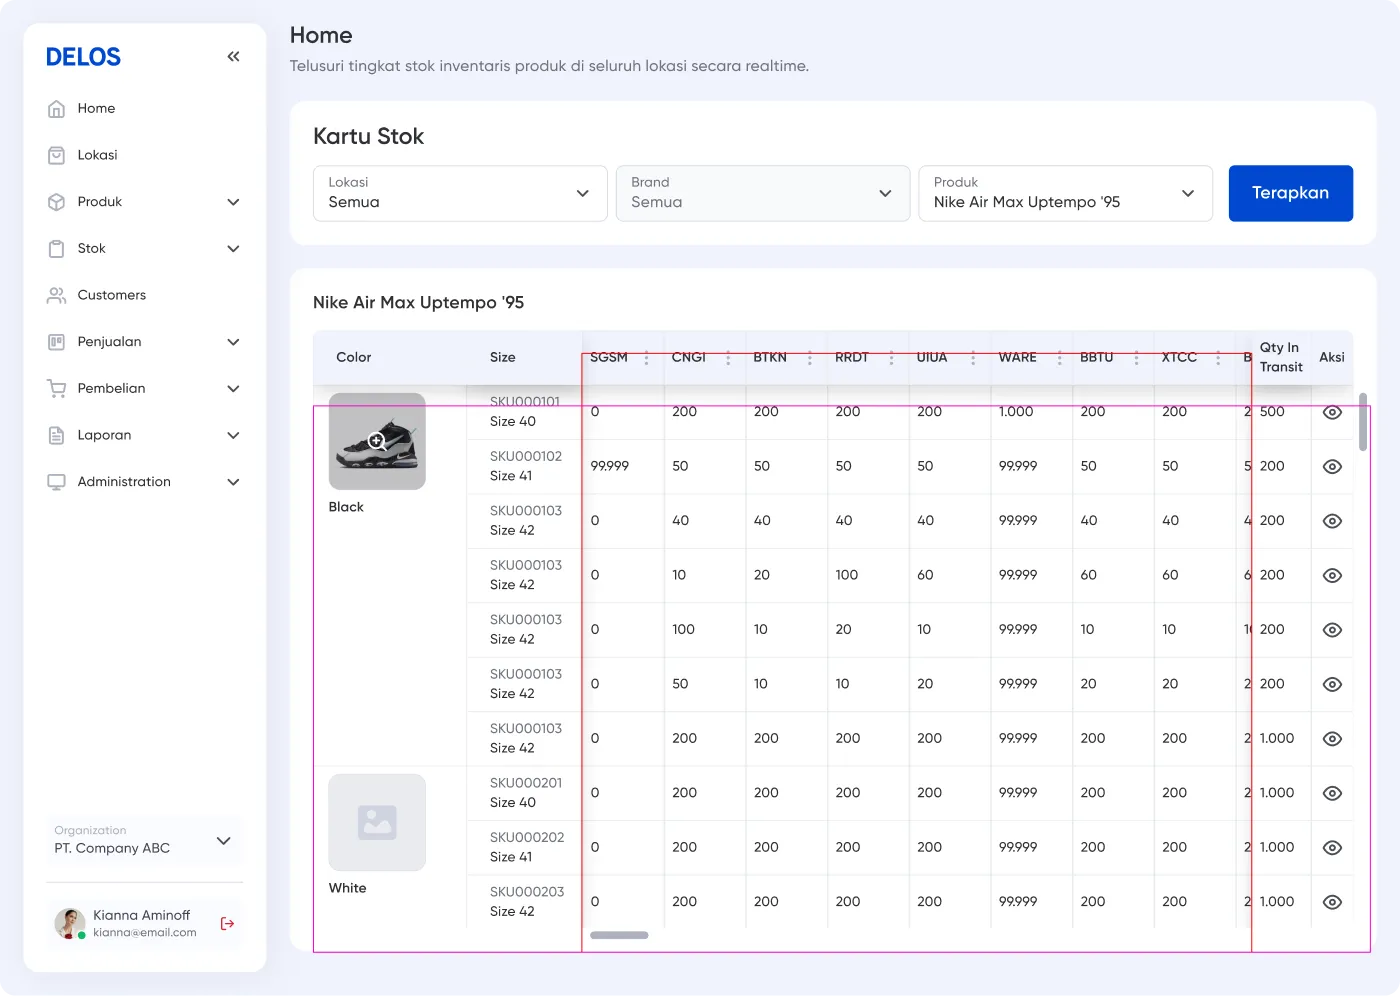Click the Customers people icon

[57, 295]
